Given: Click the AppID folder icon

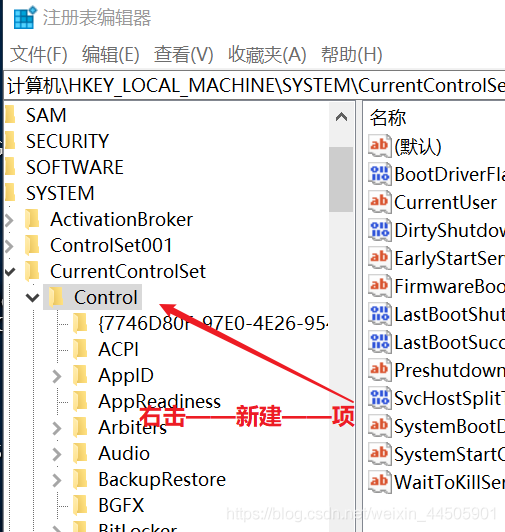Looking at the screenshot, I should 80,376.
